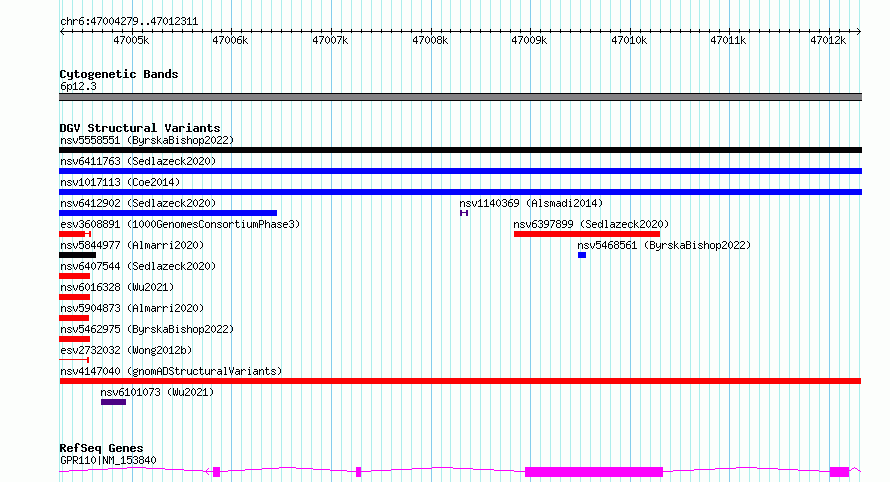Click the nsv5558551 black variant bar

(460, 150)
